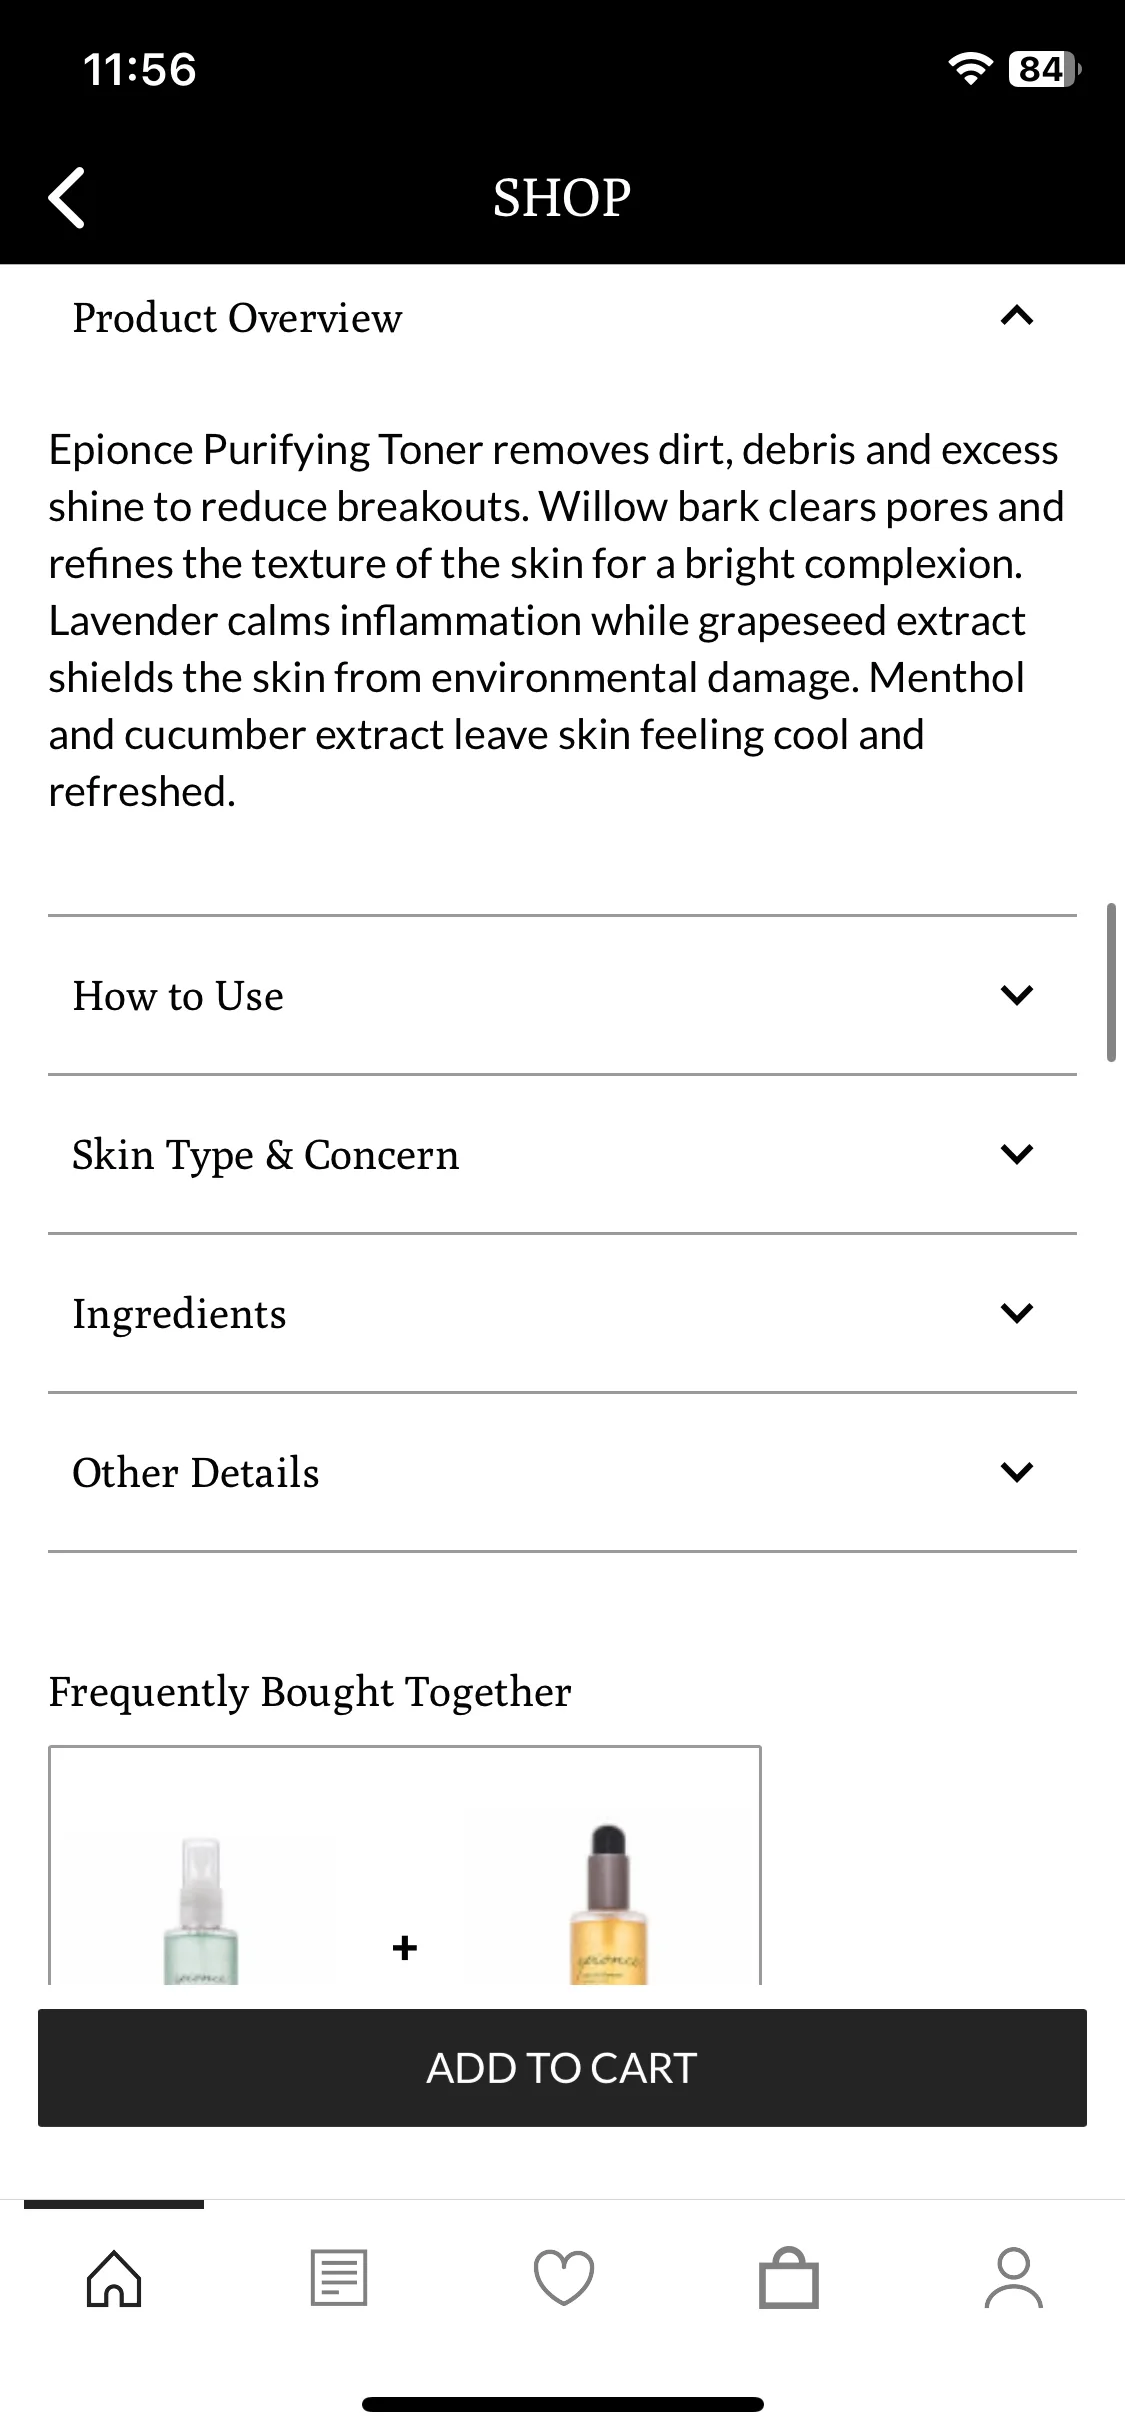Expand the How to Use section
The width and height of the screenshot is (1125, 2436).
pos(562,996)
